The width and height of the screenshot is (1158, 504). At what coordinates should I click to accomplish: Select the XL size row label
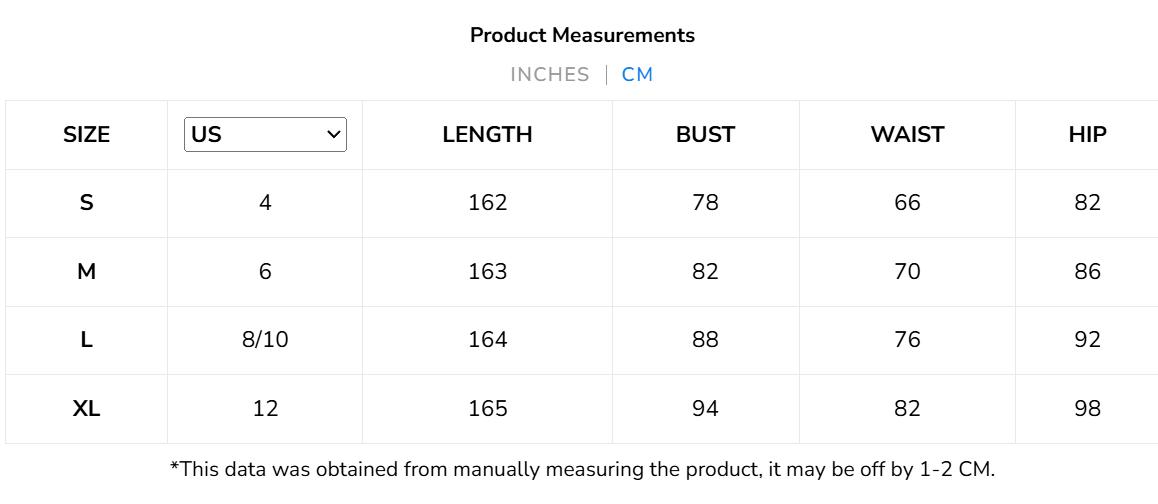pyautogui.click(x=87, y=409)
